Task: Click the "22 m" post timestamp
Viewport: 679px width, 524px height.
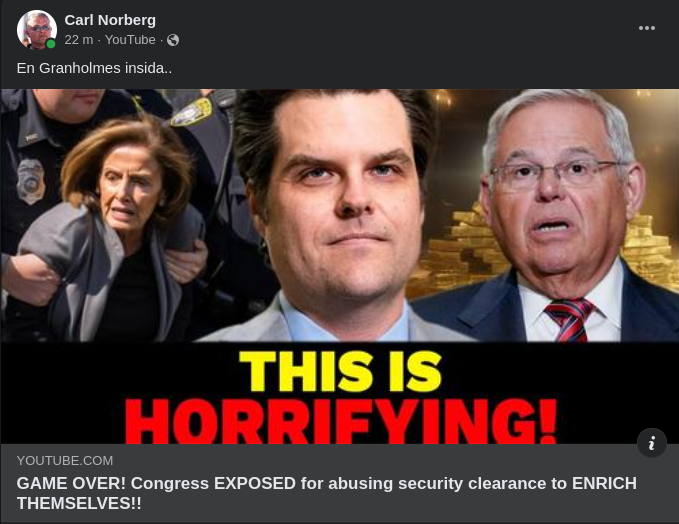Action: 79,40
